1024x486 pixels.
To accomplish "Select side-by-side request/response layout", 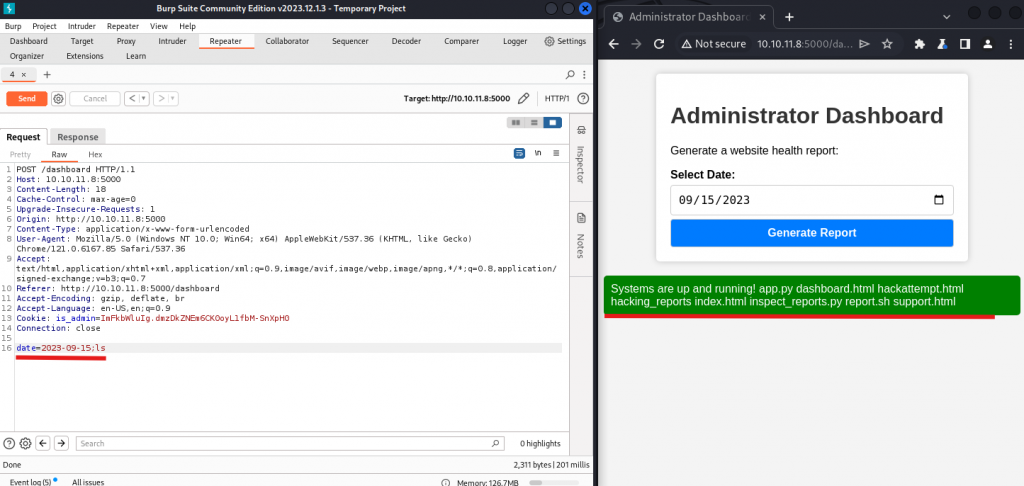I will click(x=516, y=122).
